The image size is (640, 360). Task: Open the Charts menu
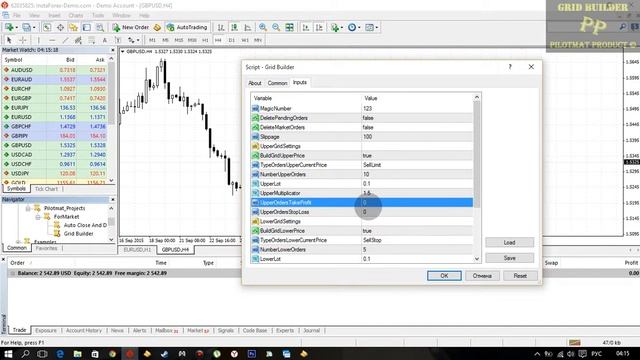pyautogui.click(x=76, y=15)
